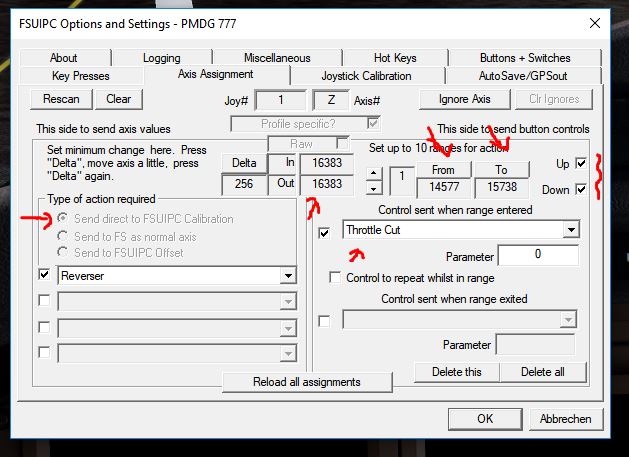Confirm with the OK button
The width and height of the screenshot is (629, 457).
point(485,419)
